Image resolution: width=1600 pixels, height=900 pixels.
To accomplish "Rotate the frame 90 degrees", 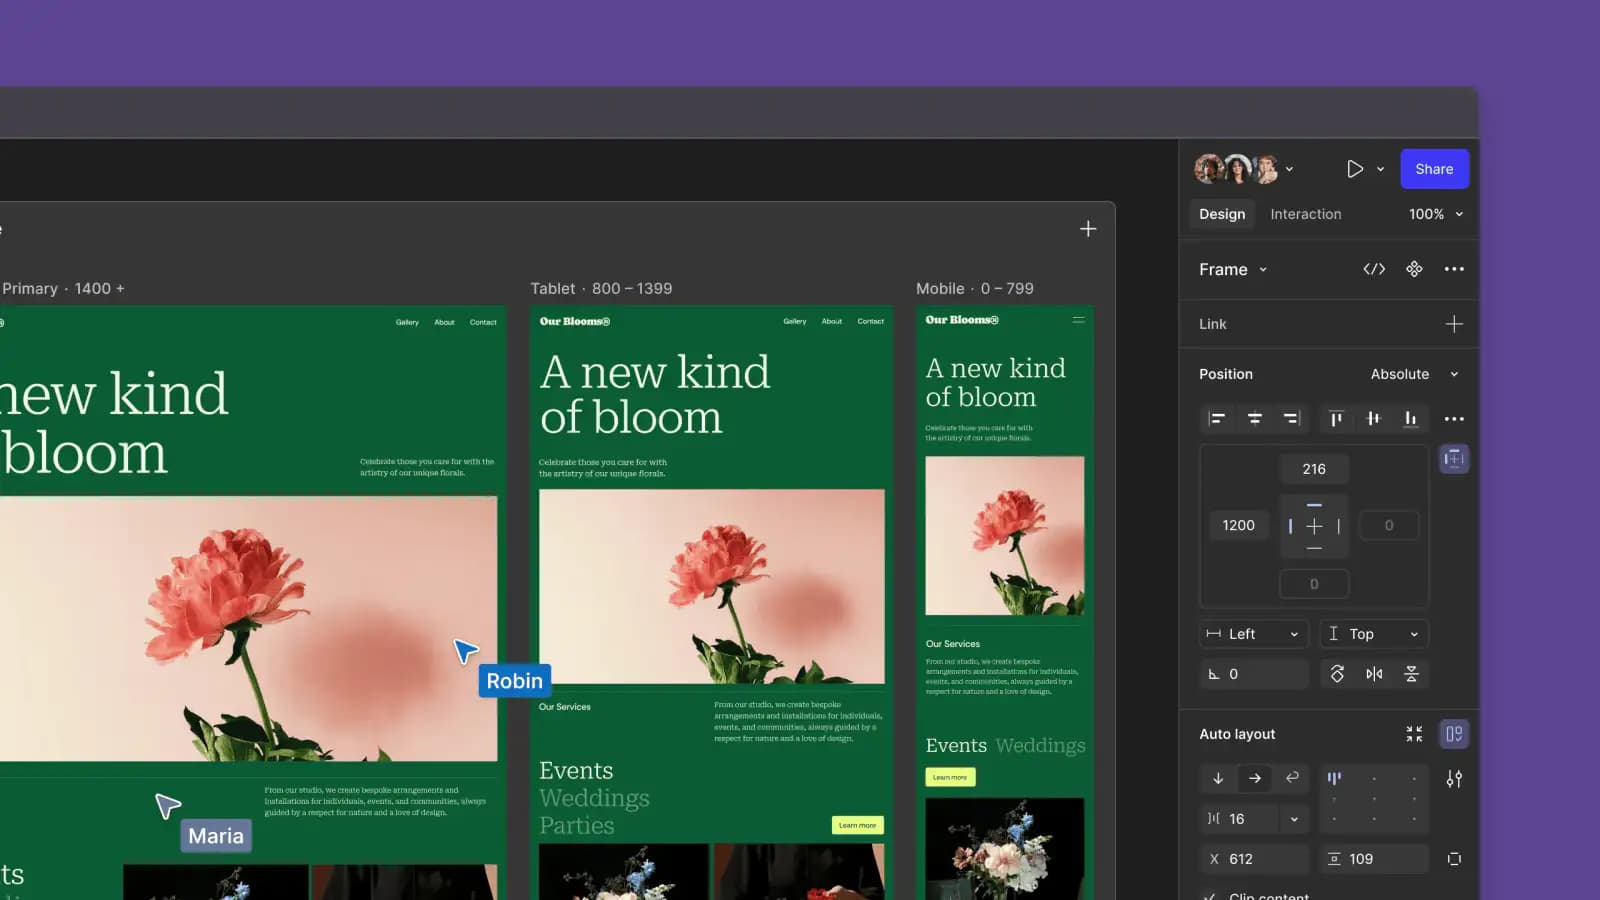I will click(x=1337, y=674).
